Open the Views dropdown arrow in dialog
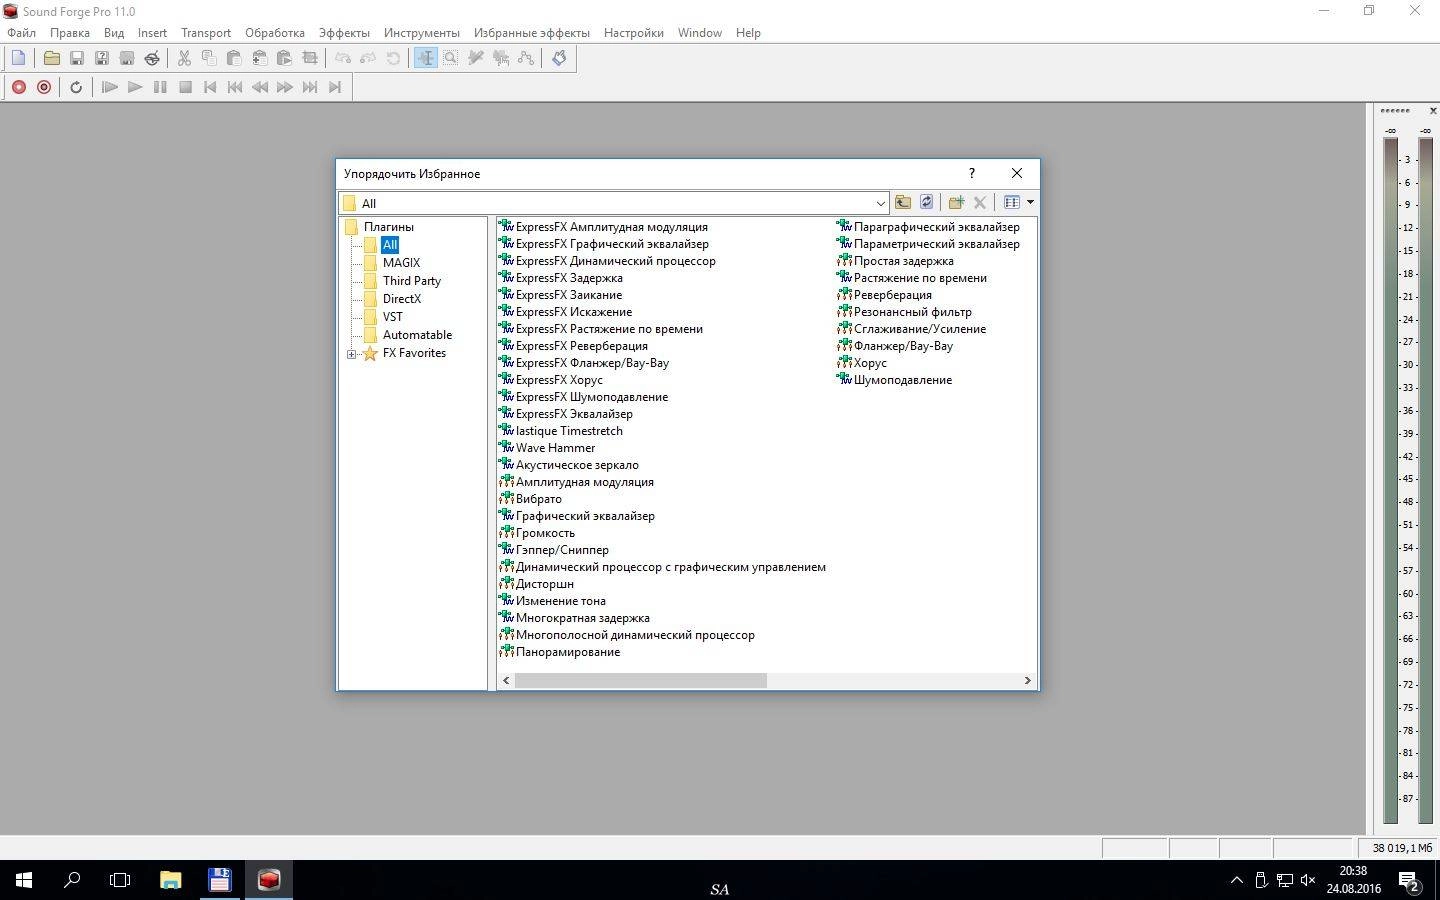The image size is (1440, 900). pyautogui.click(x=1030, y=202)
